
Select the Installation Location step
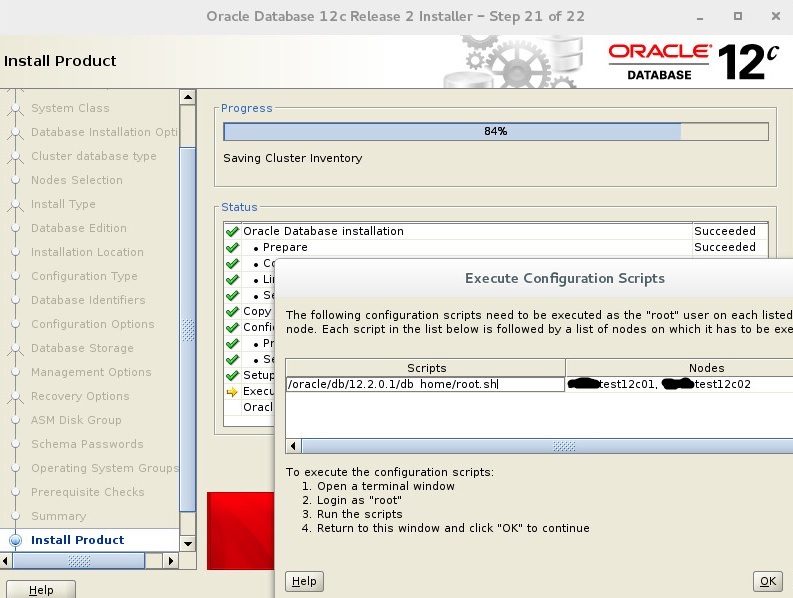click(87, 252)
